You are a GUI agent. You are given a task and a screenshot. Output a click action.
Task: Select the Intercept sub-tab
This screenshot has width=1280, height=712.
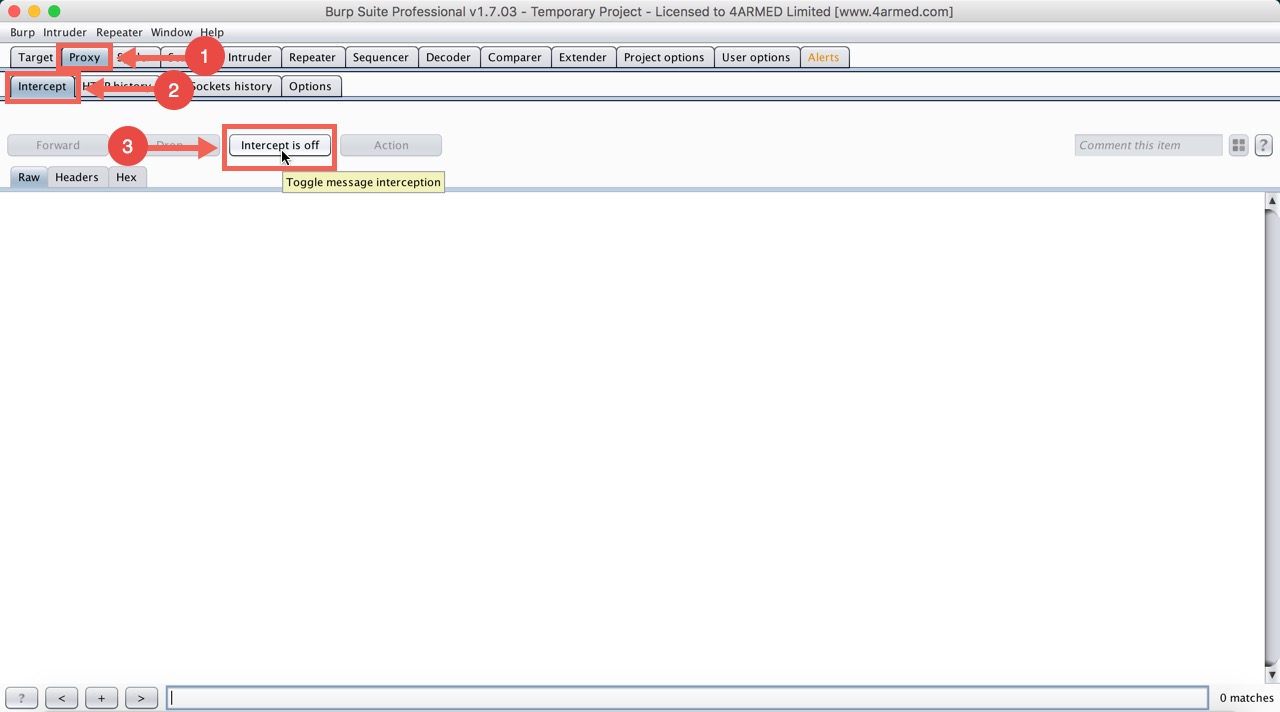pos(42,86)
